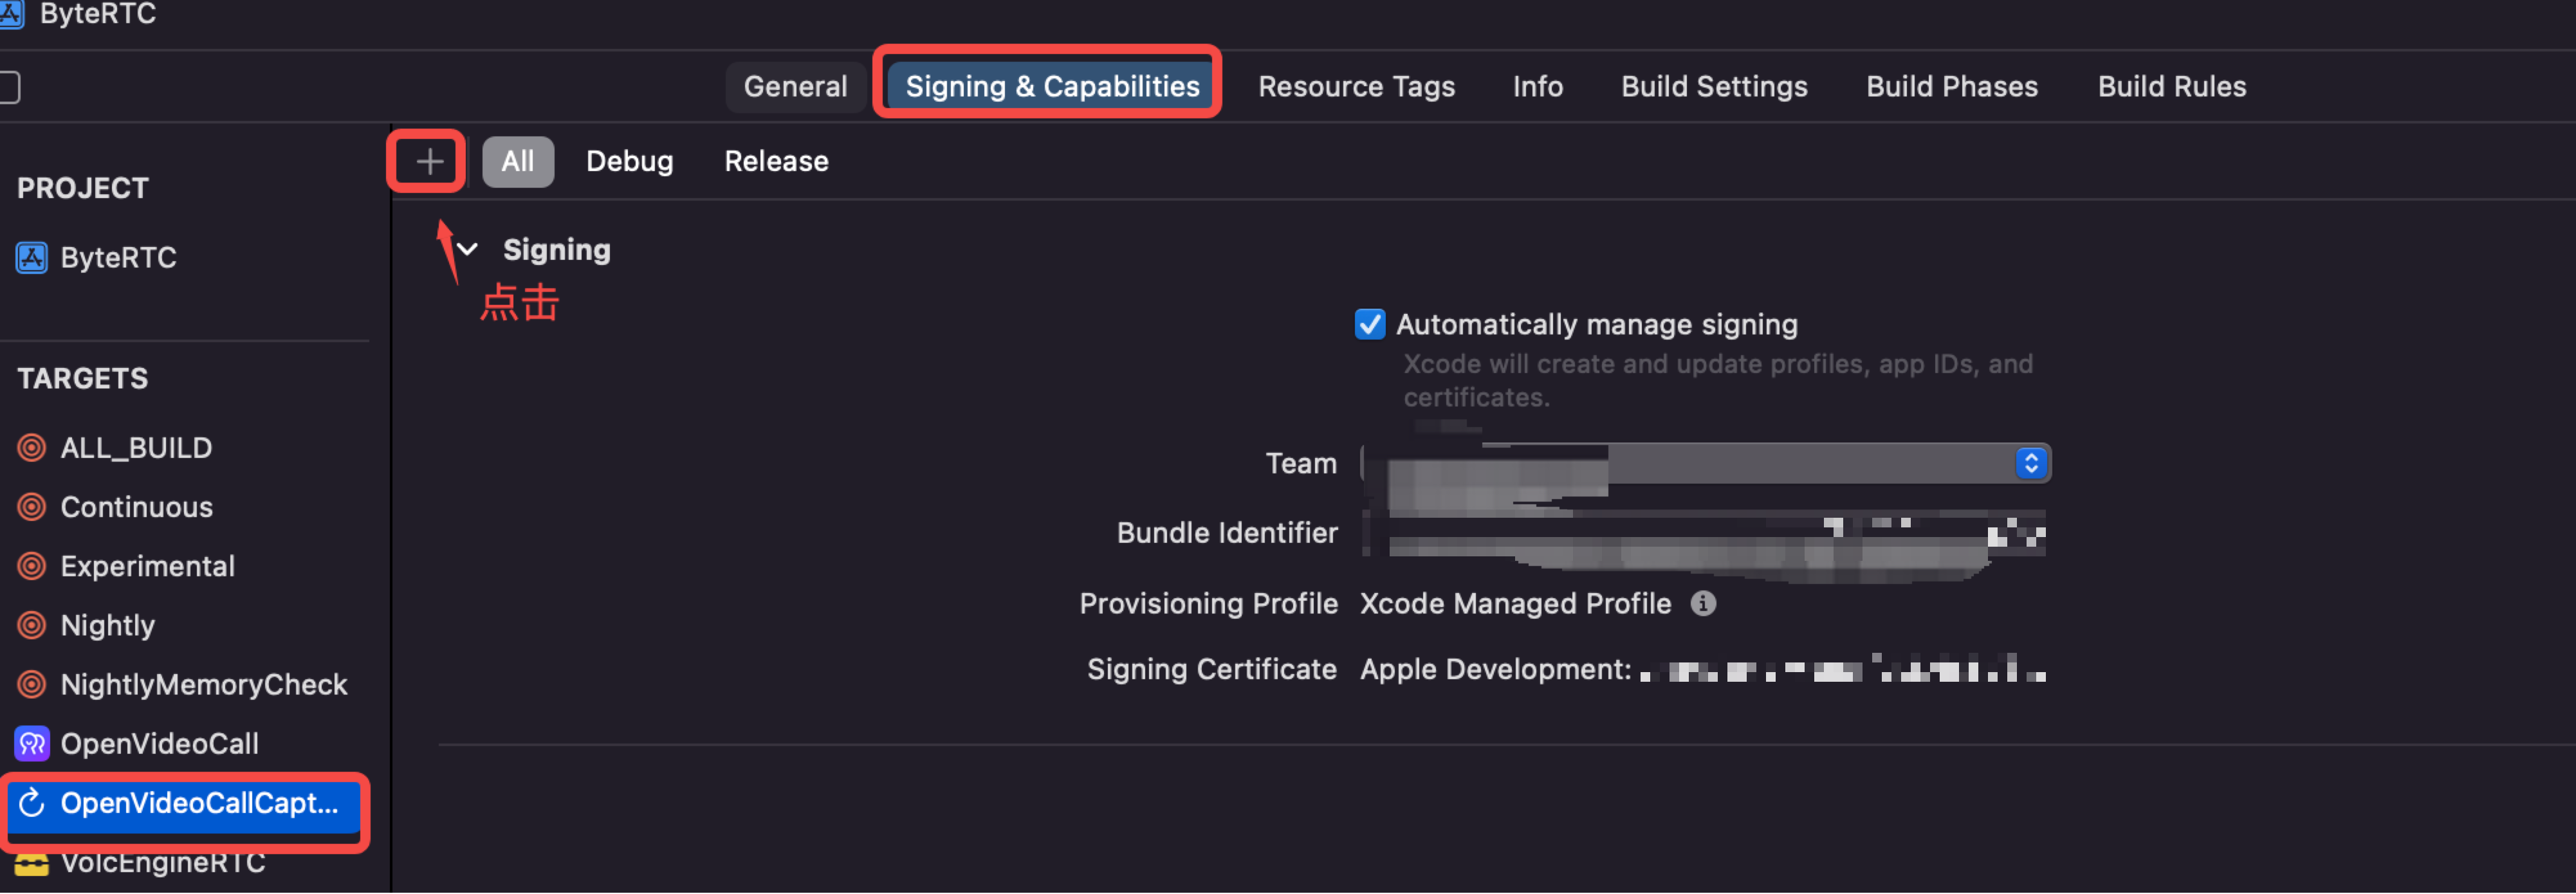2576x894 pixels.
Task: Click the NightlyMemoryCheck target icon
Action: pyautogui.click(x=32, y=685)
